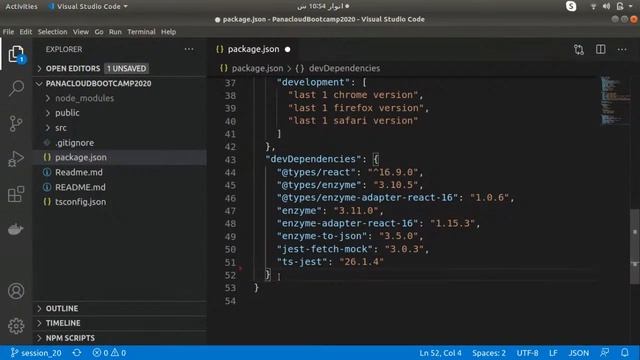Open the Explorer view in activity bar
Screen dimensions: 640x360
click(16, 54)
